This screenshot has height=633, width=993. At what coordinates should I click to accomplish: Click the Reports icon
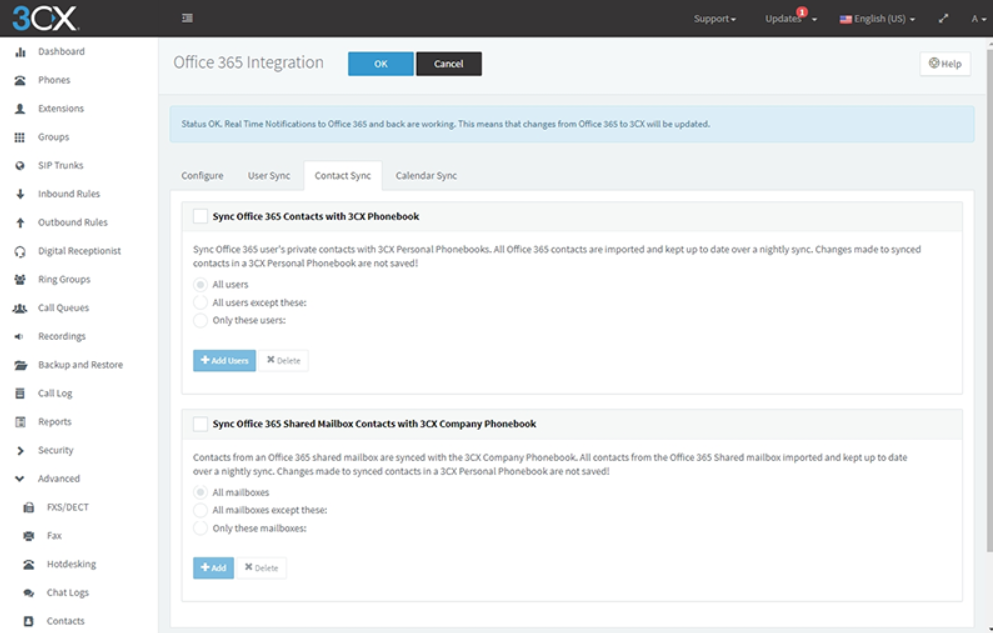point(20,422)
